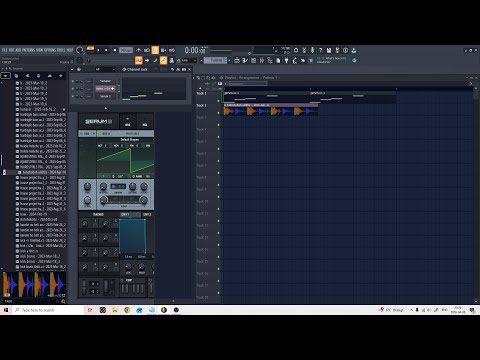Screen dimensions: 480x360
Task: Click the project info icon in top toolbar
Action: 345,50
